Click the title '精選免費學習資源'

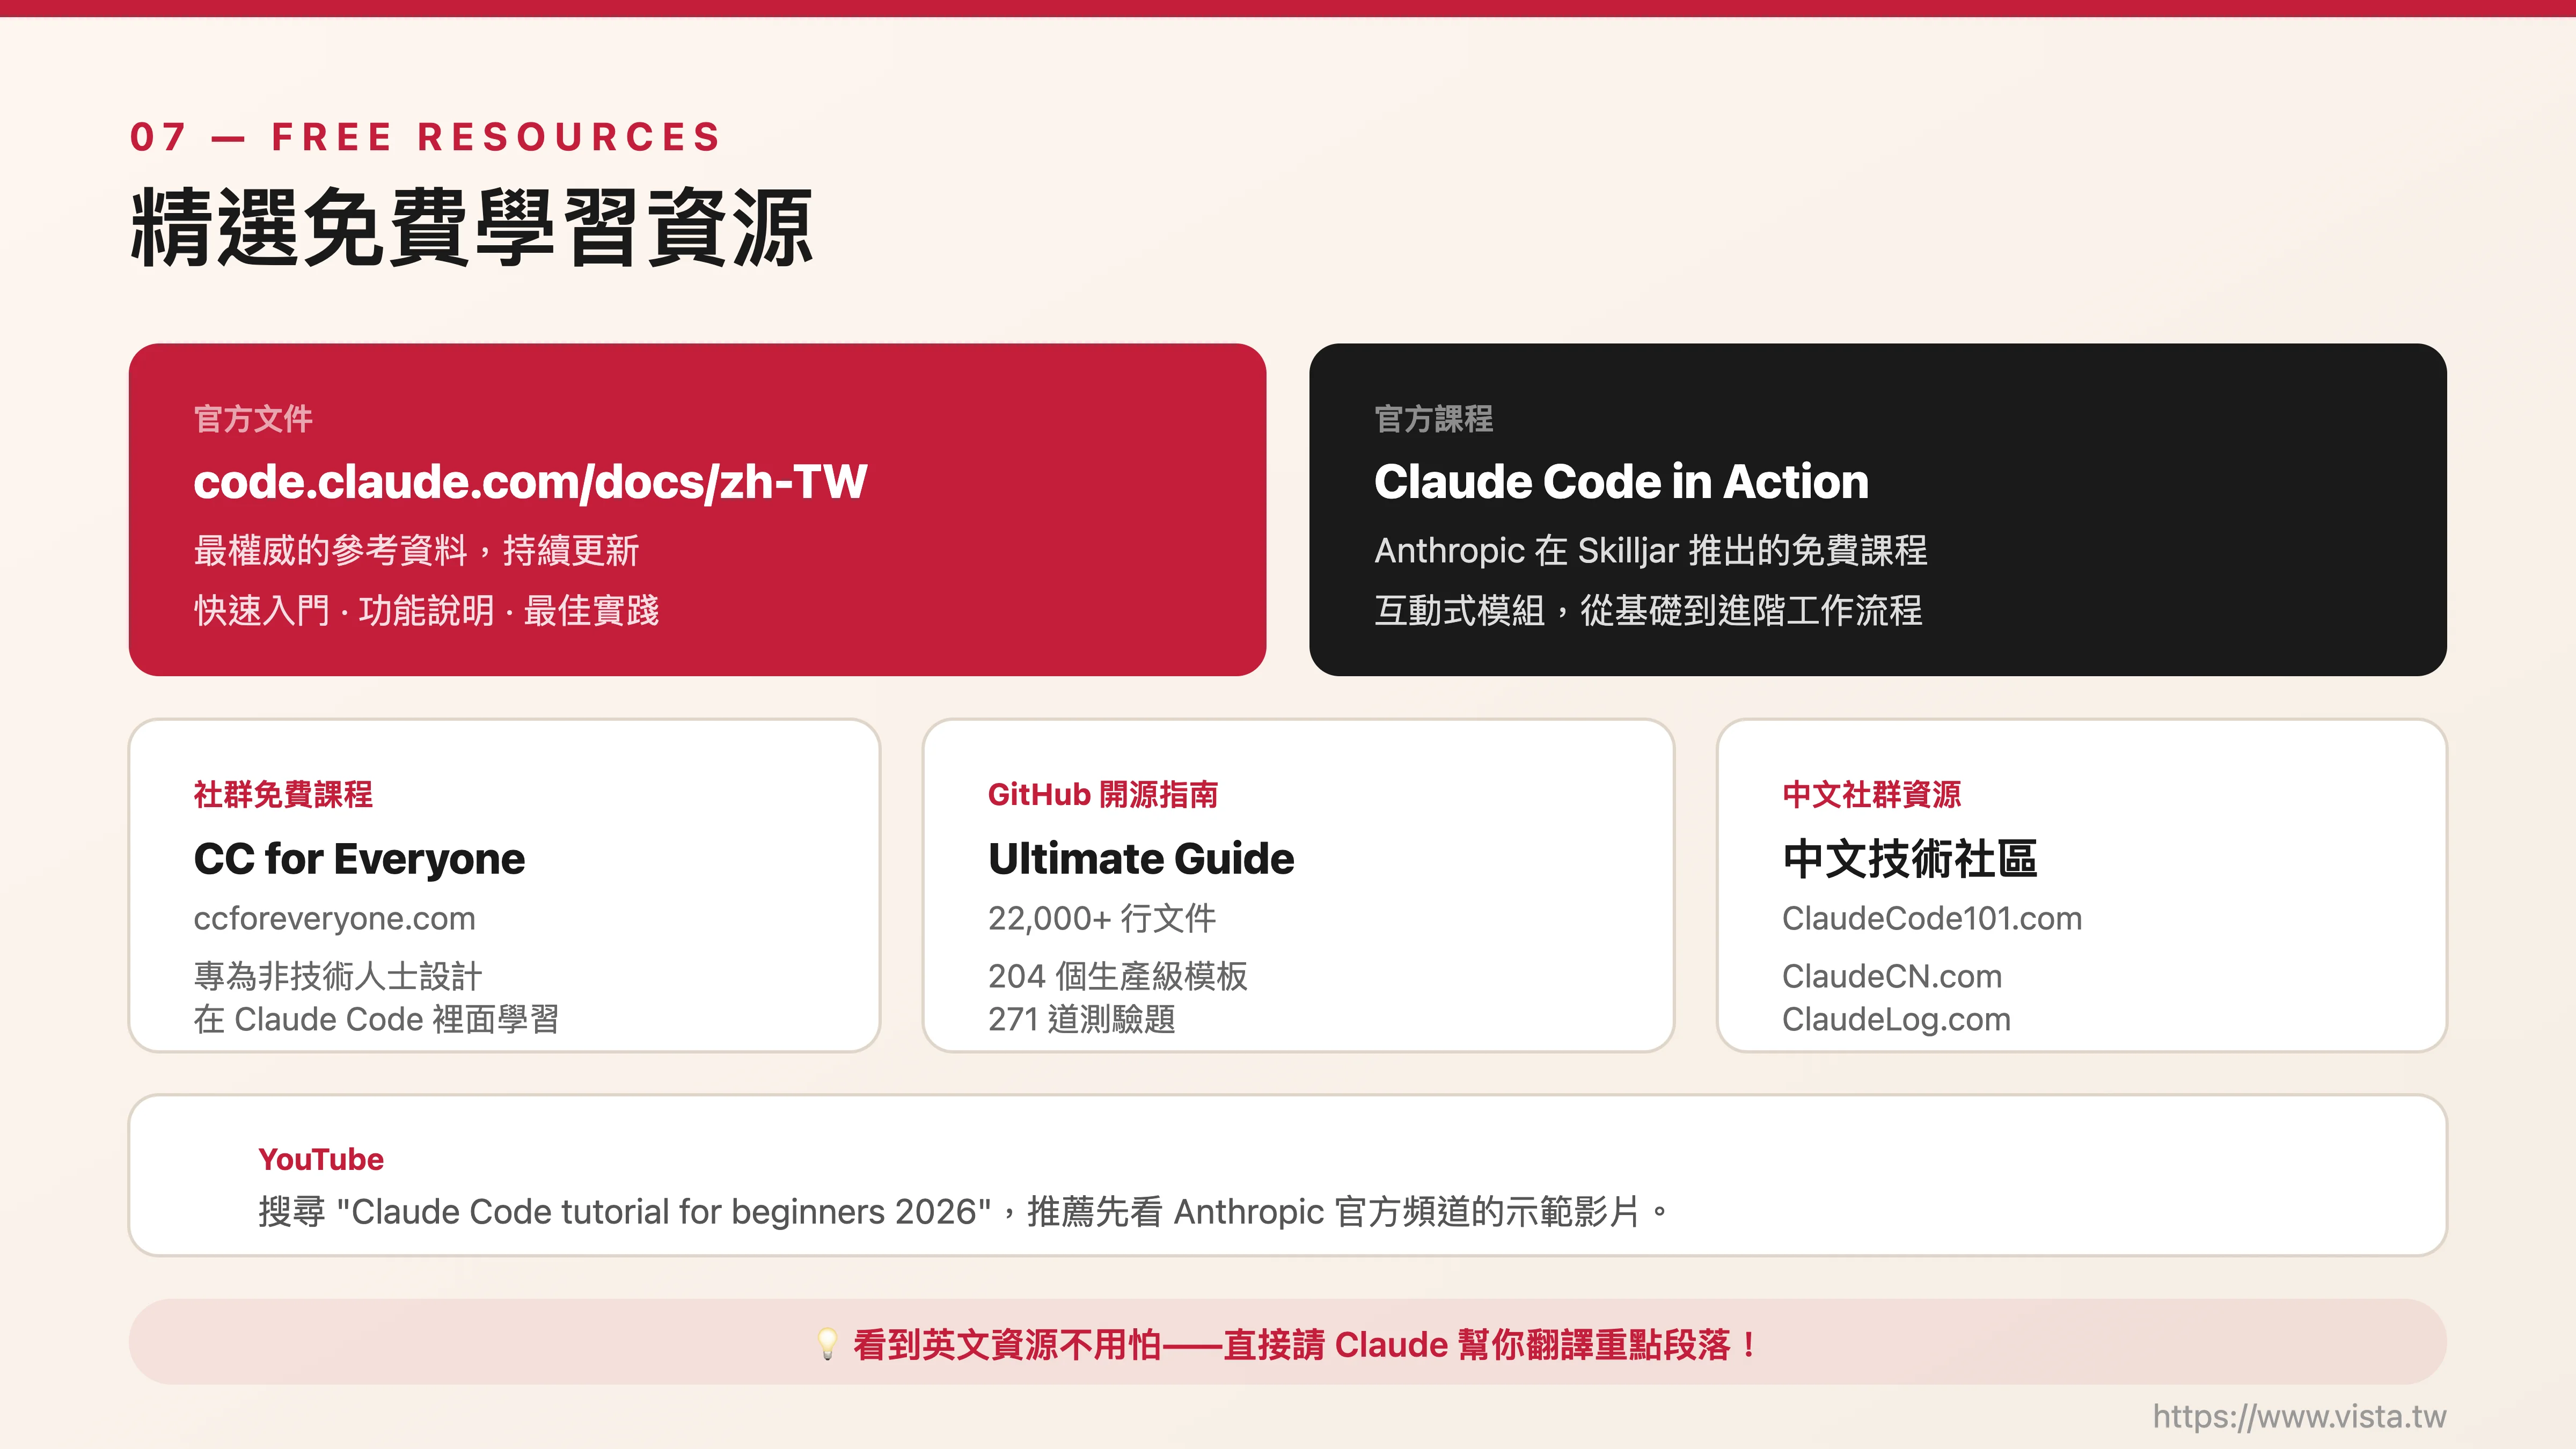tap(471, 228)
